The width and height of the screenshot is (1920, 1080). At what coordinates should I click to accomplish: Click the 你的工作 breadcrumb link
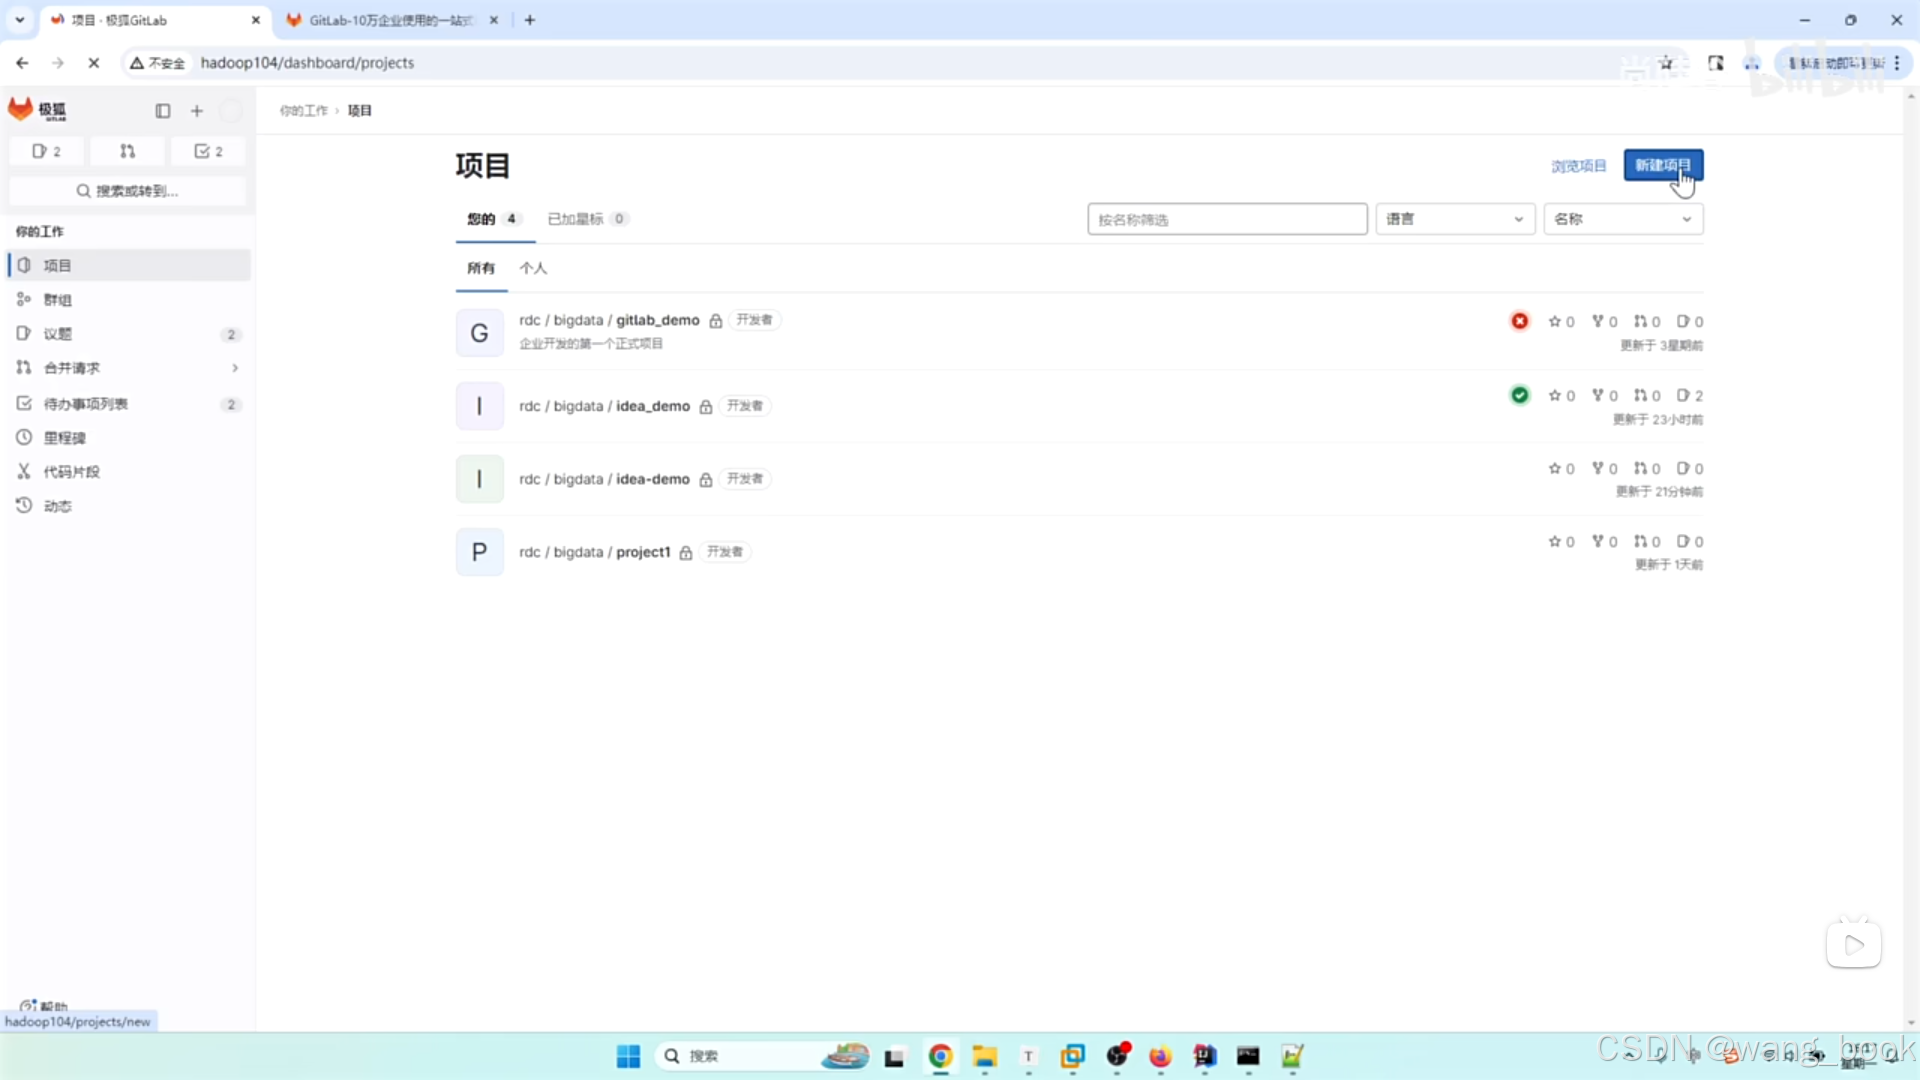(304, 111)
